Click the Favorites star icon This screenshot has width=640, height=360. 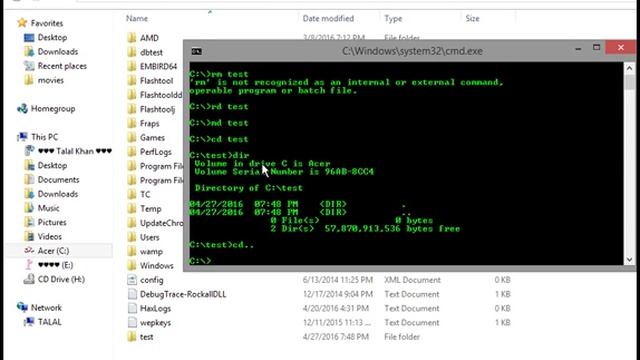tap(22, 23)
